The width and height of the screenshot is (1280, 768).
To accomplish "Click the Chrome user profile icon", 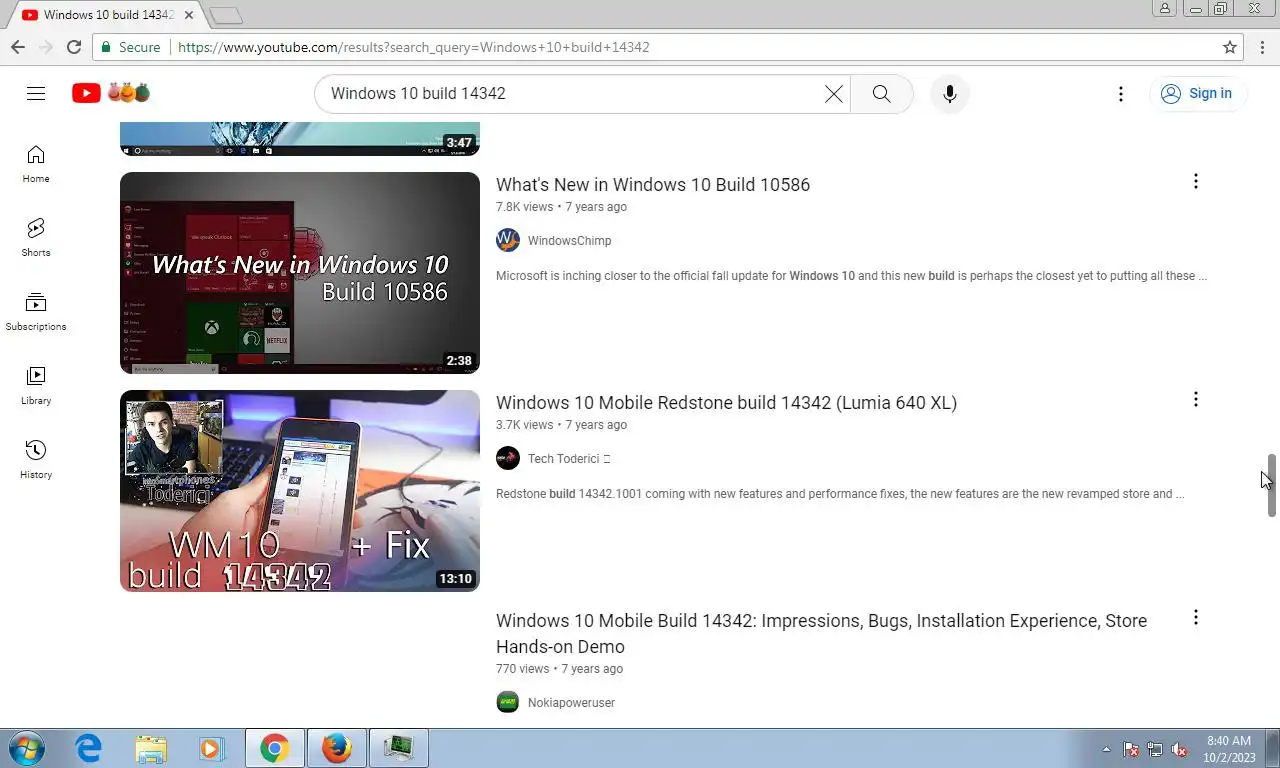I will pyautogui.click(x=1164, y=8).
